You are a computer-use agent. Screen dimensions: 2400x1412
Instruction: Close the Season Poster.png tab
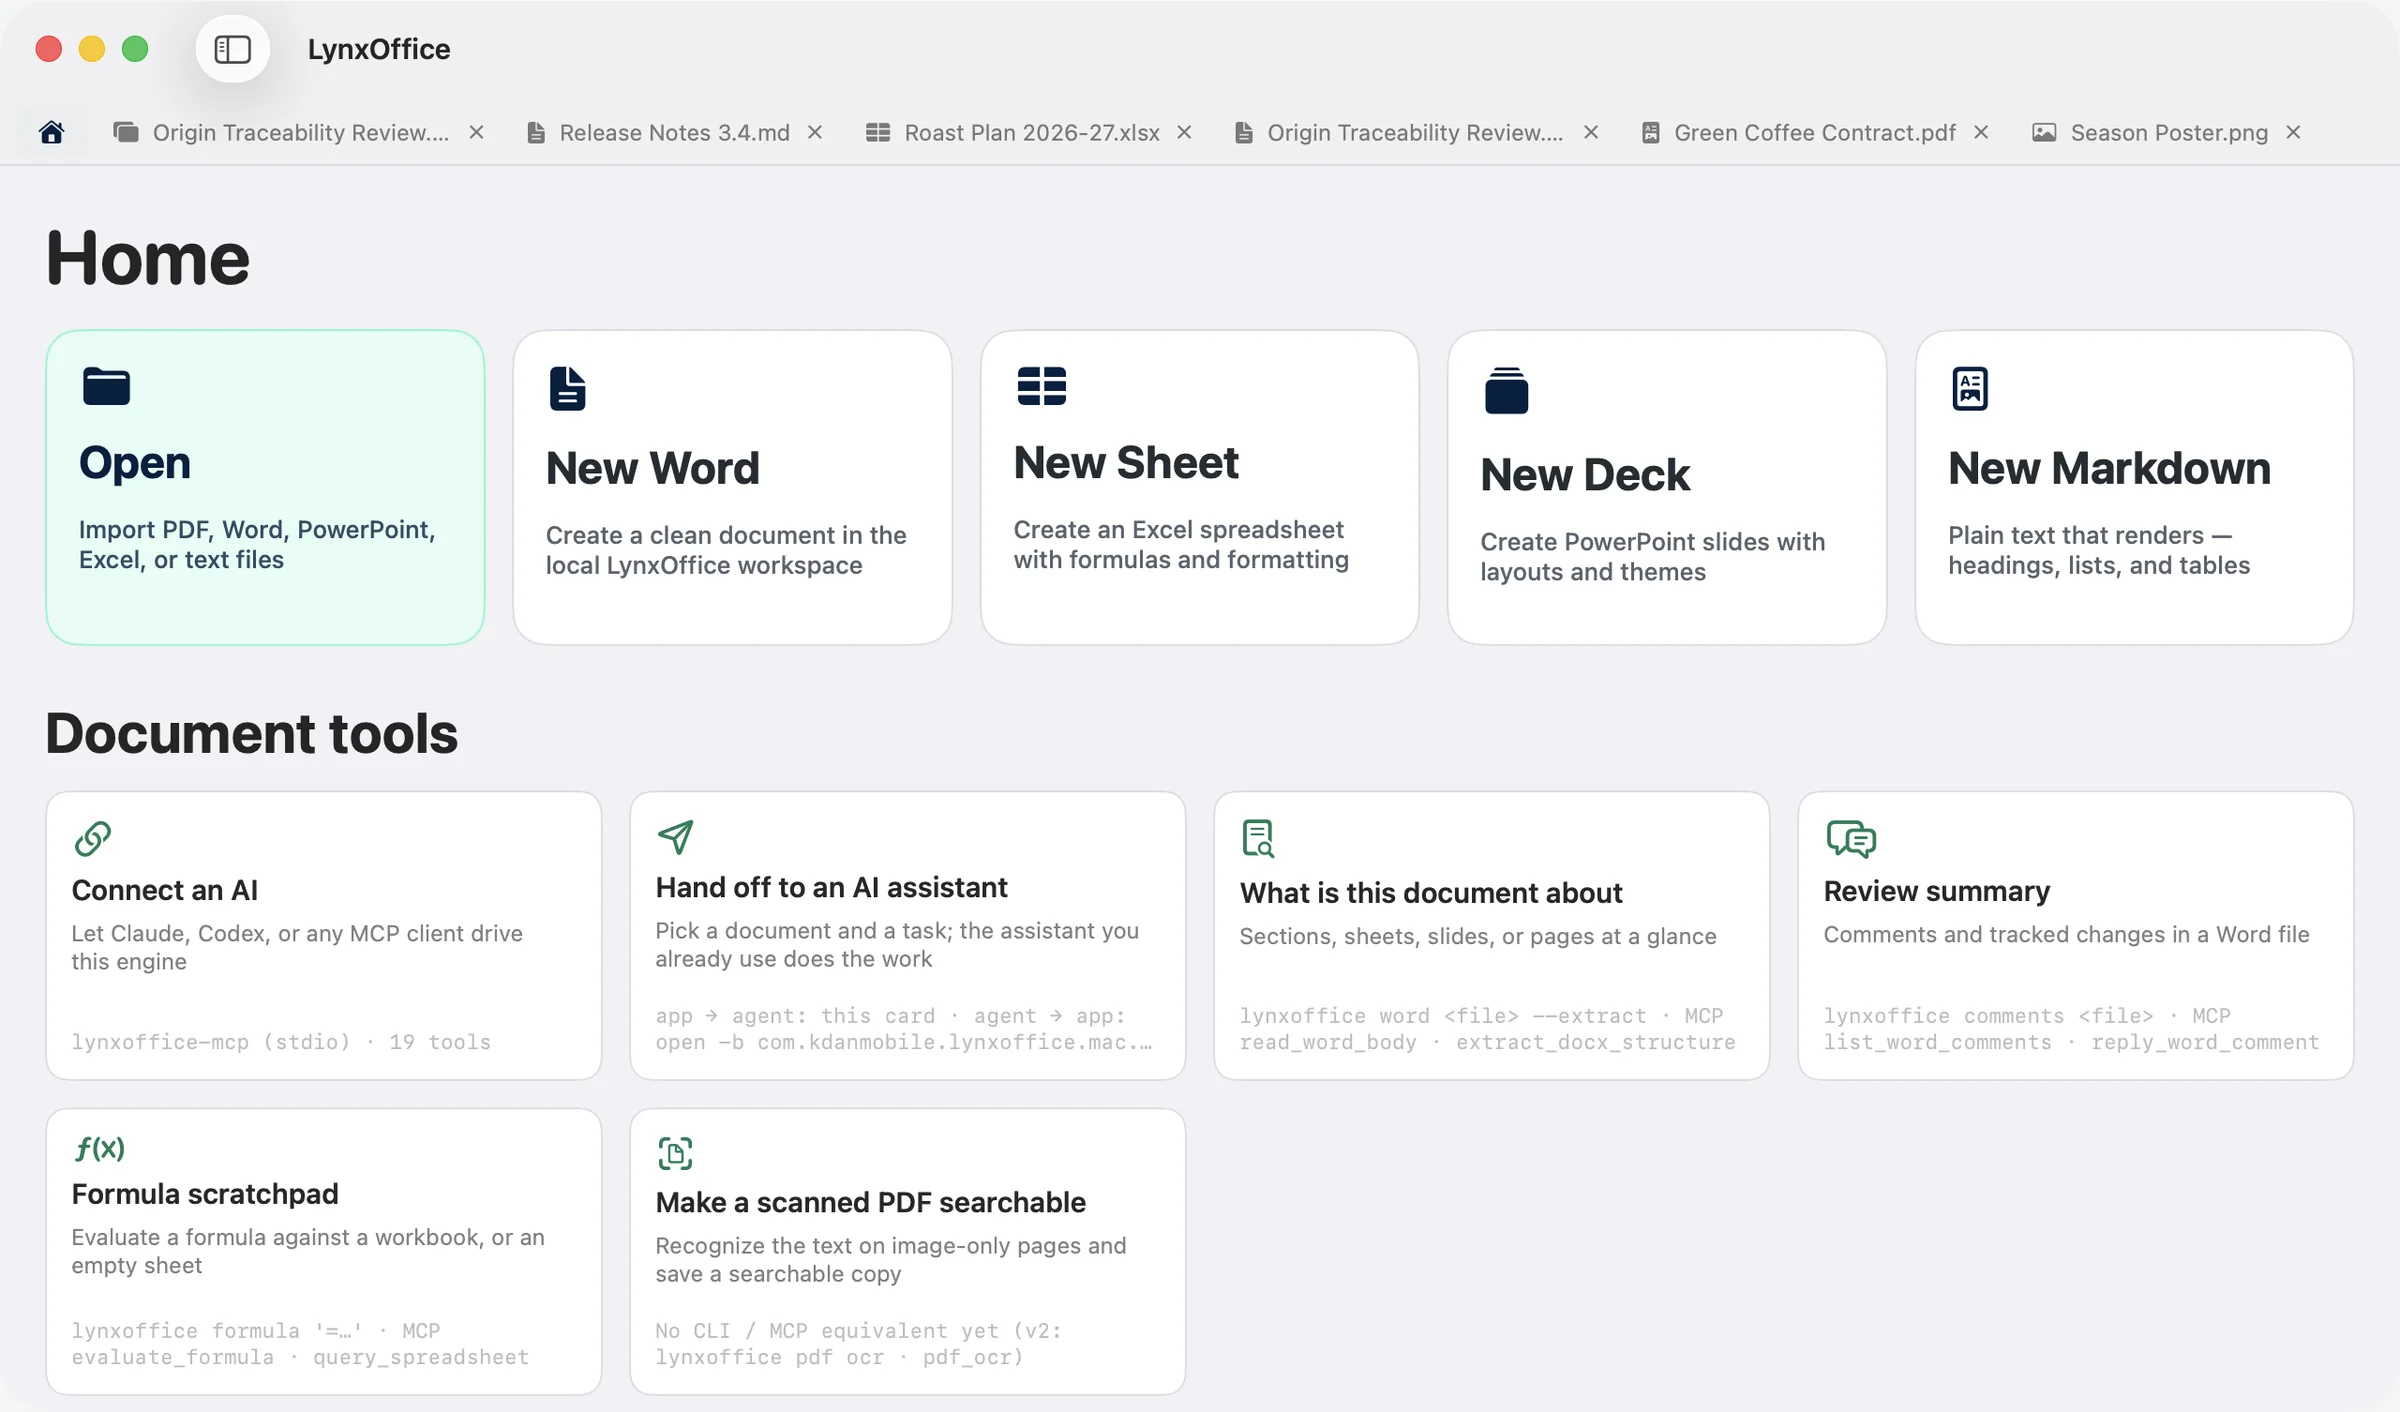pos(2294,132)
